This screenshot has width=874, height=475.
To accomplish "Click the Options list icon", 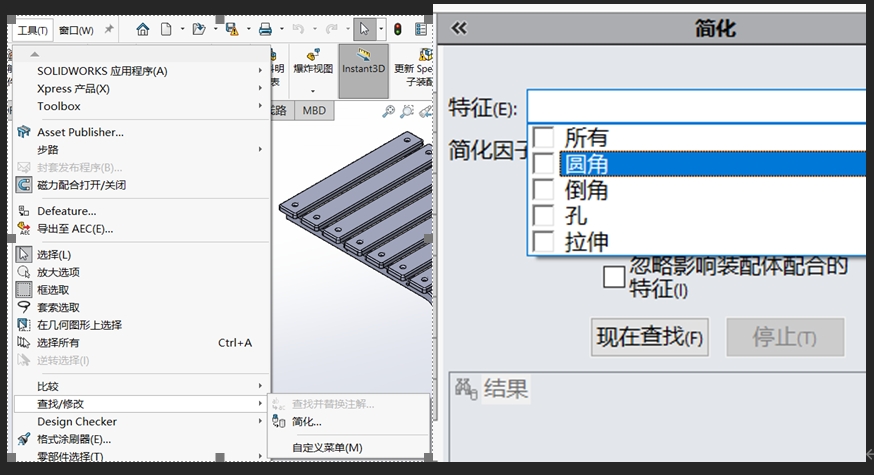I will point(421,29).
